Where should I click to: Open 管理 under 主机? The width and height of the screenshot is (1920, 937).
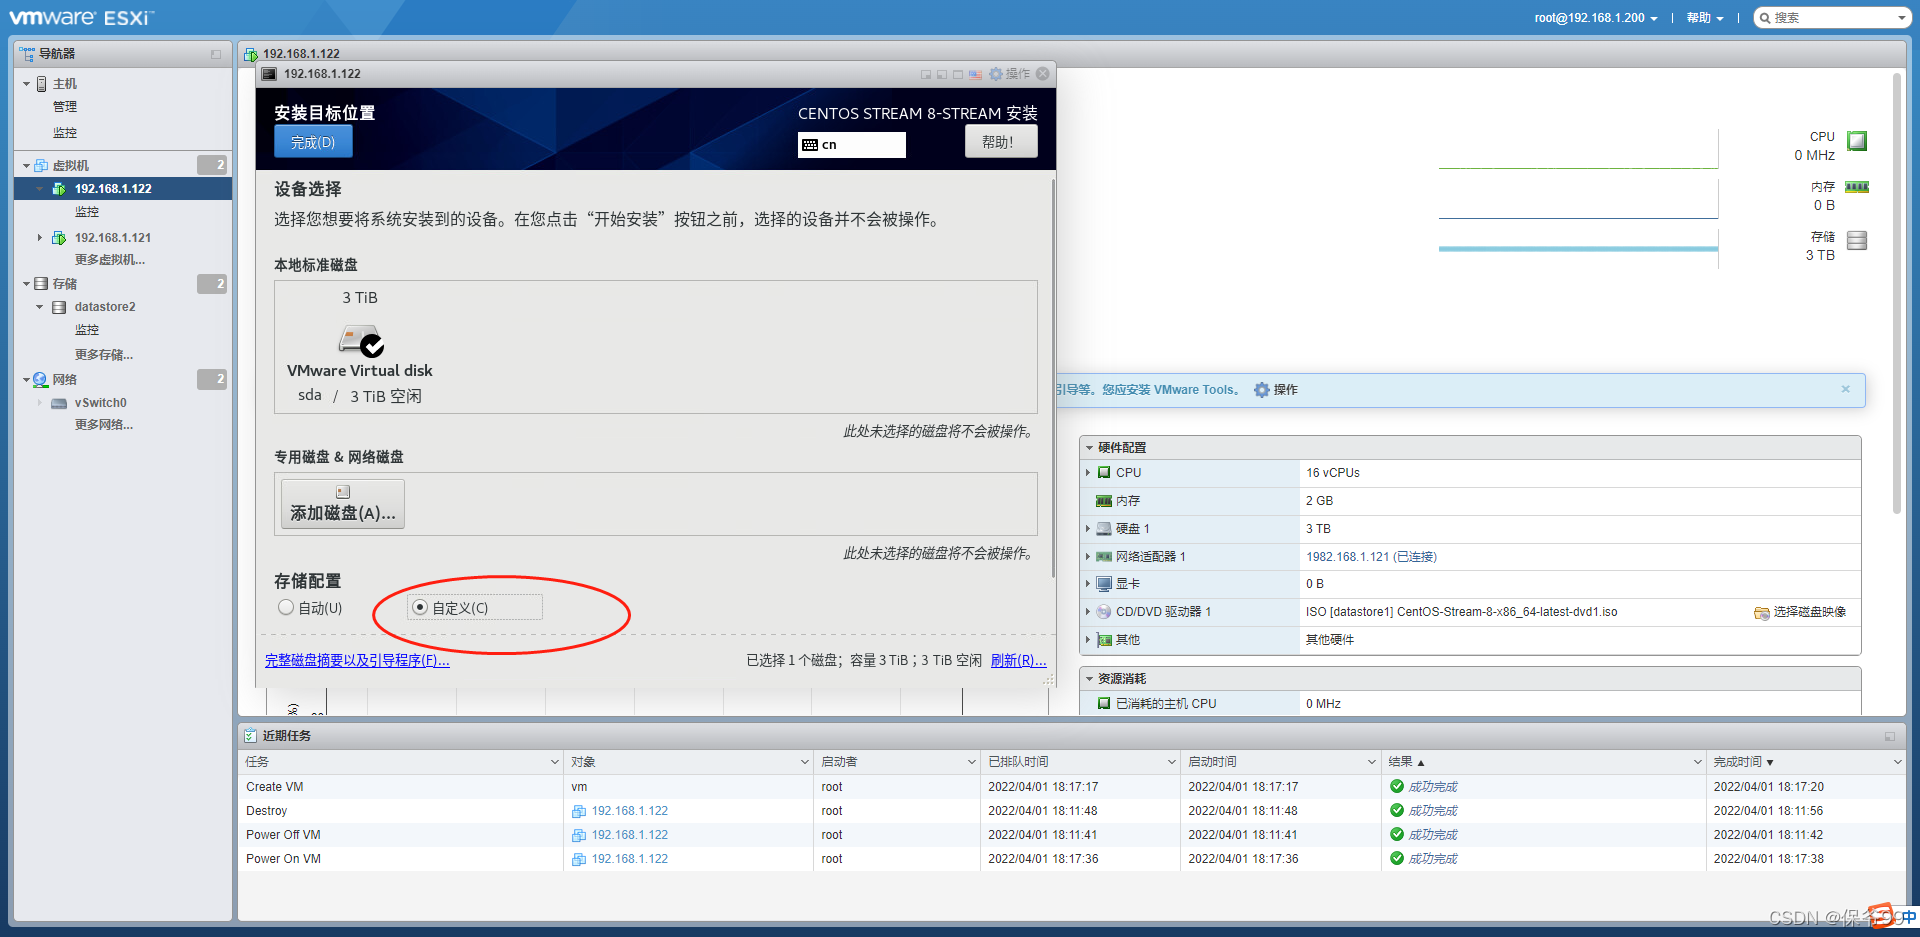(65, 107)
